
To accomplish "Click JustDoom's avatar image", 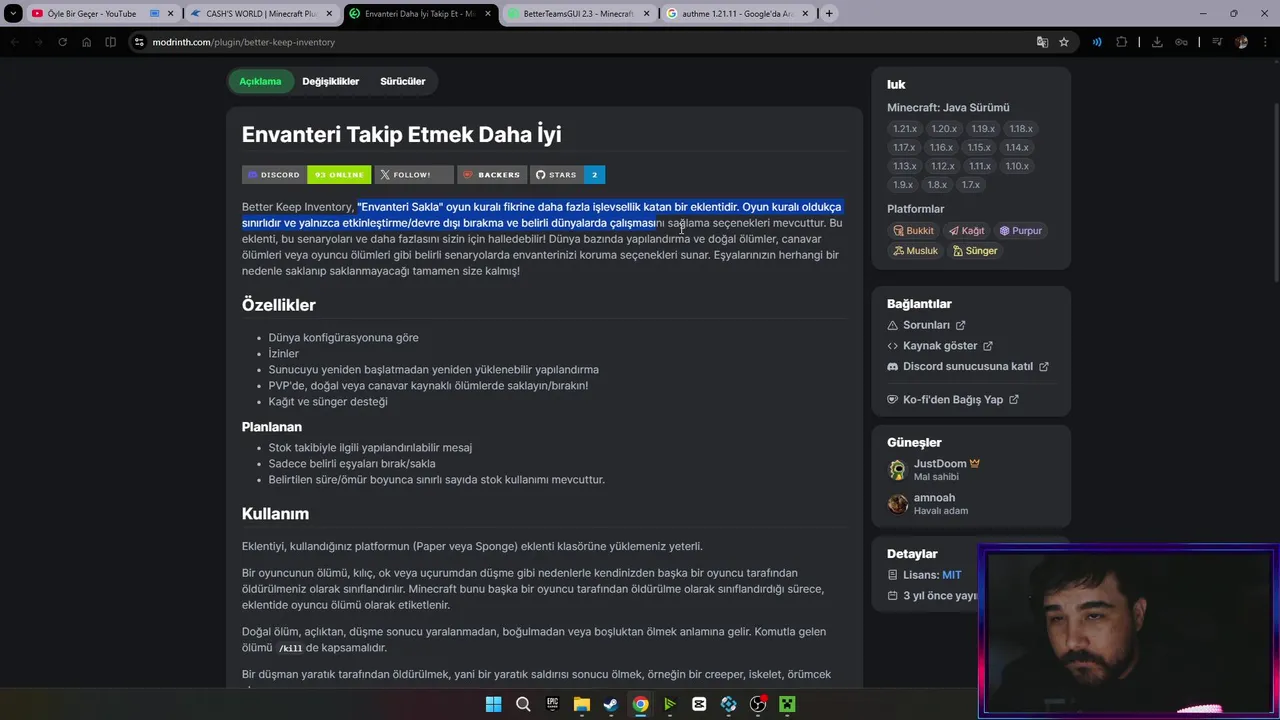I will click(898, 470).
